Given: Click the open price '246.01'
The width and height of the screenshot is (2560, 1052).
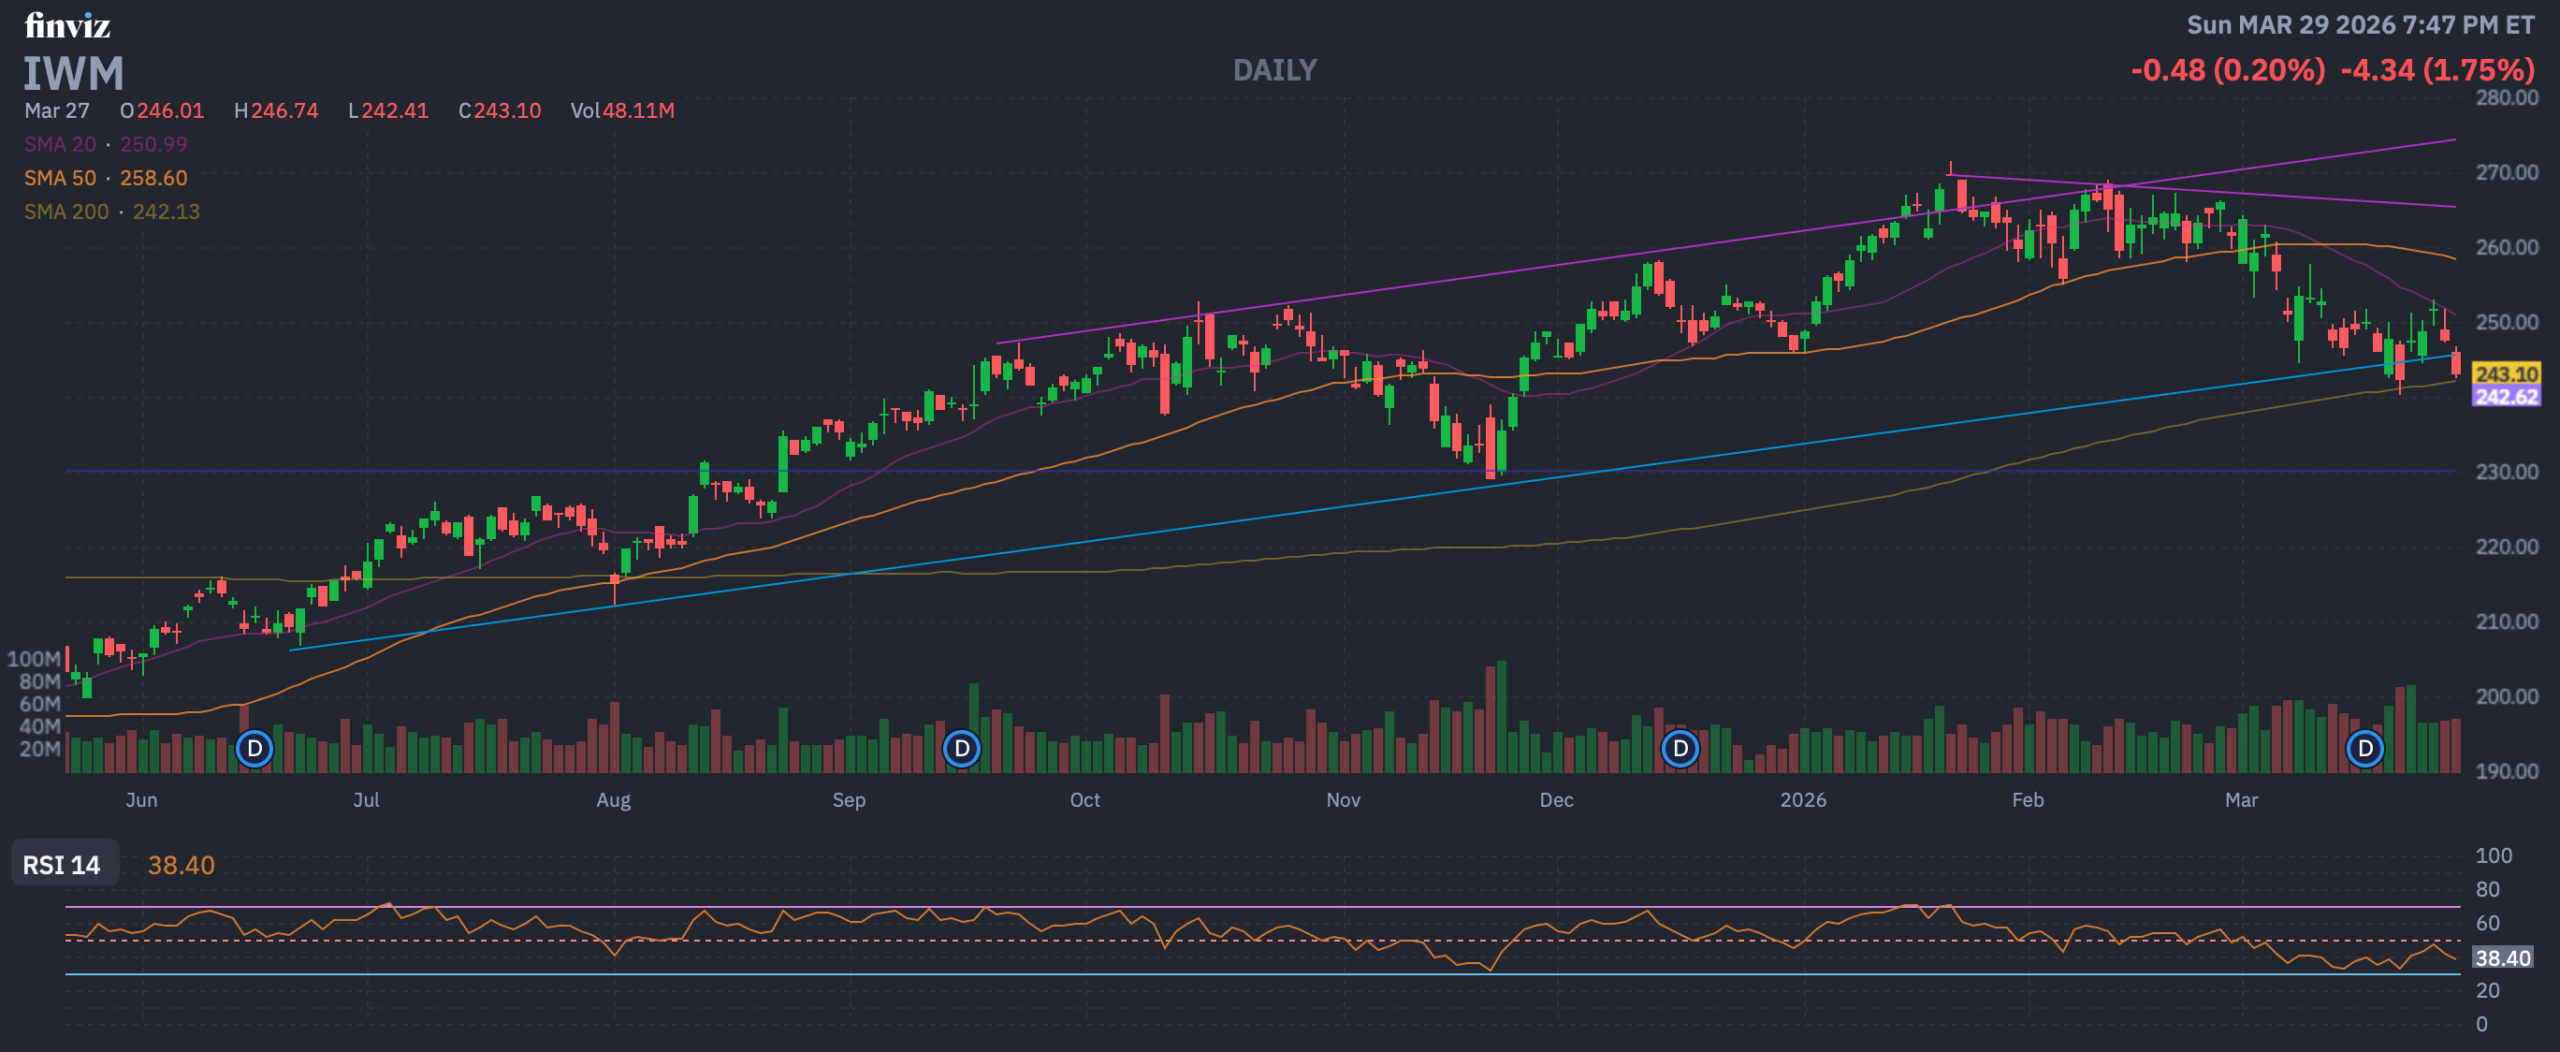Looking at the screenshot, I should [x=171, y=111].
